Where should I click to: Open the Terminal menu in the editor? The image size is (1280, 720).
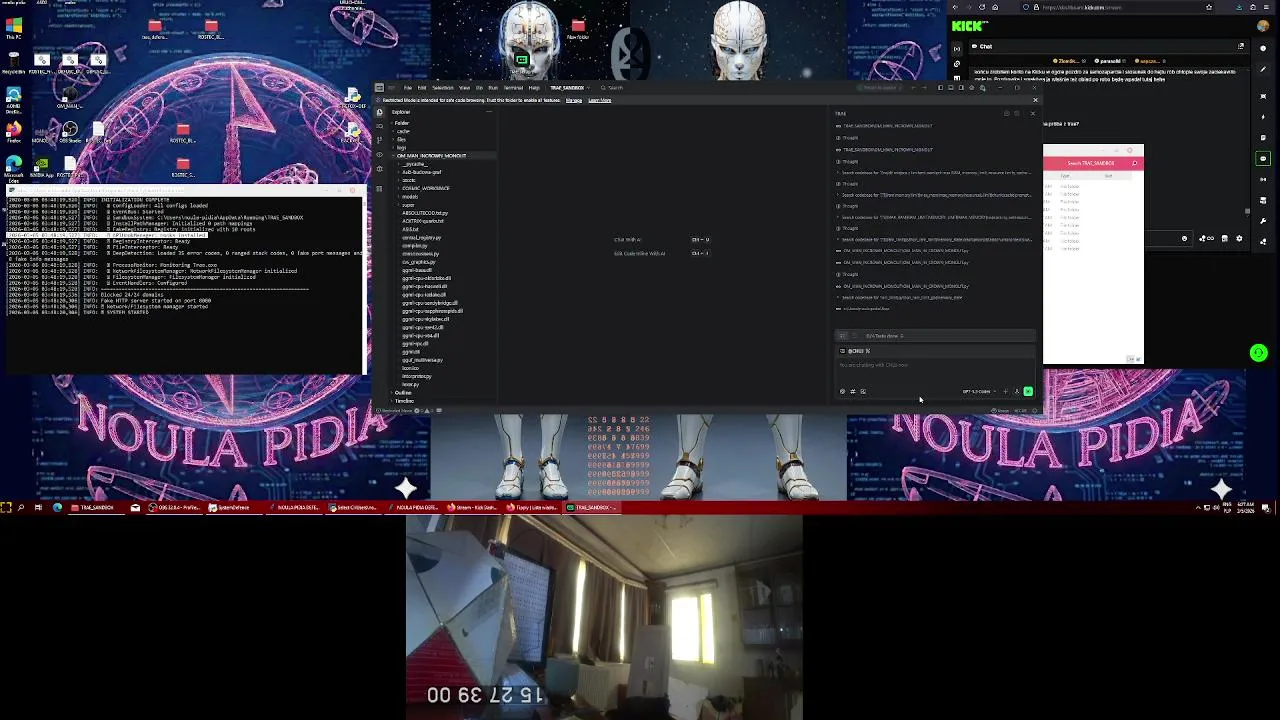click(x=515, y=88)
